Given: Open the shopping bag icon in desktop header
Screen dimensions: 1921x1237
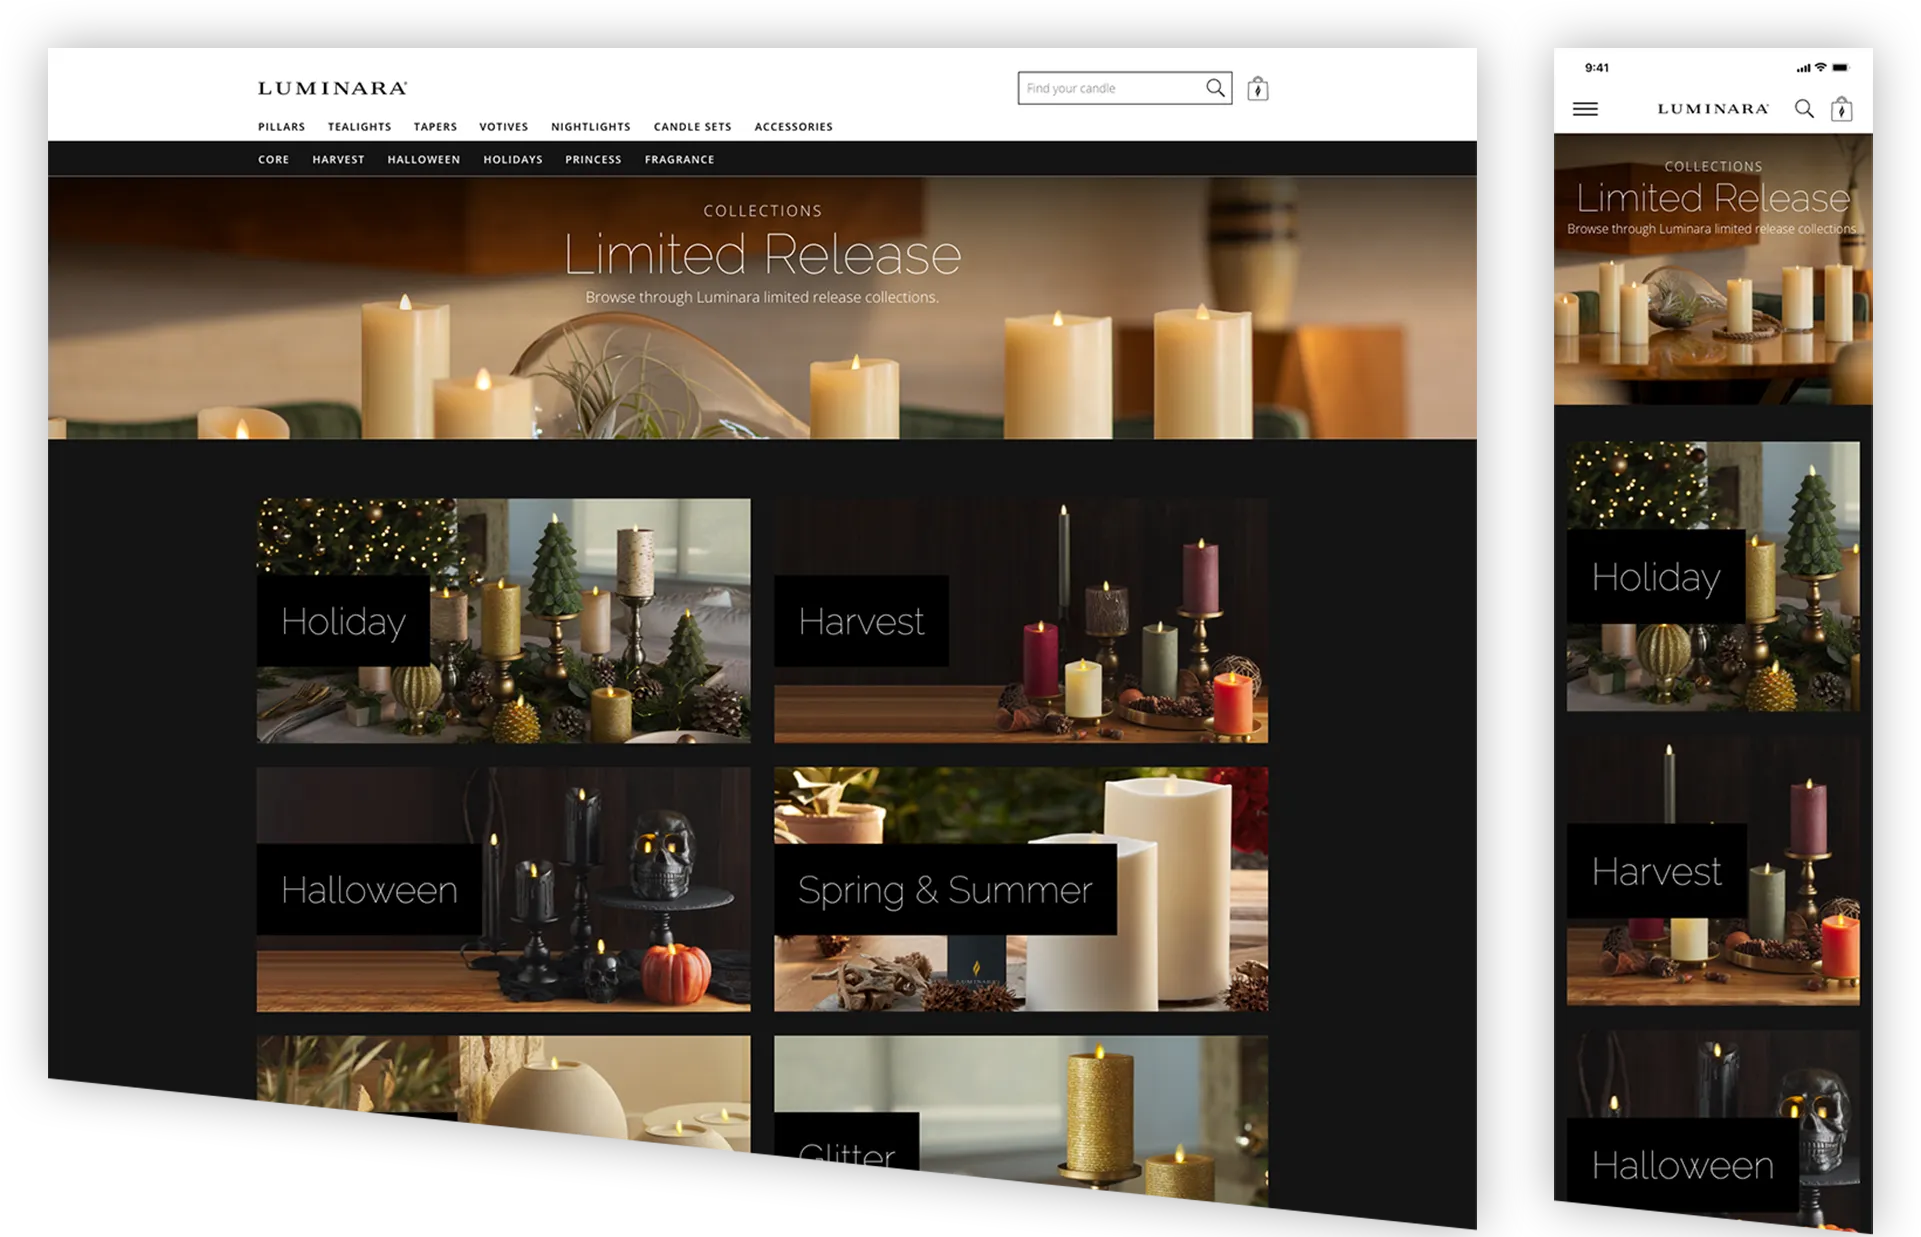Looking at the screenshot, I should 1258,89.
